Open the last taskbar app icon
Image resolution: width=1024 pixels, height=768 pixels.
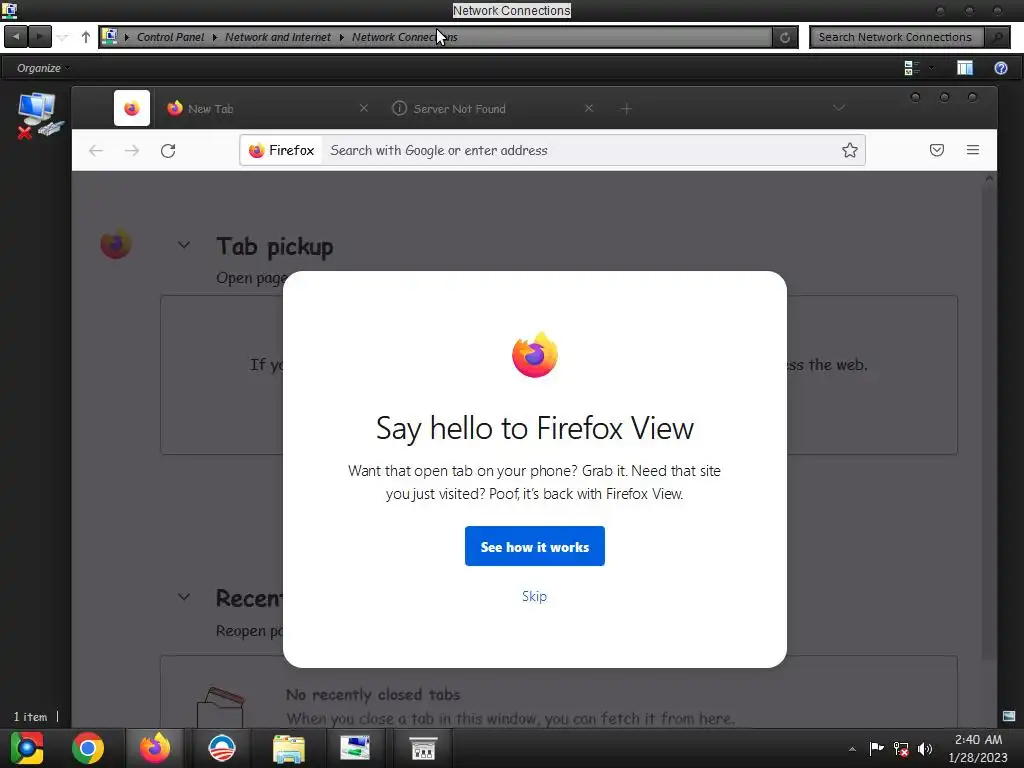[423, 748]
